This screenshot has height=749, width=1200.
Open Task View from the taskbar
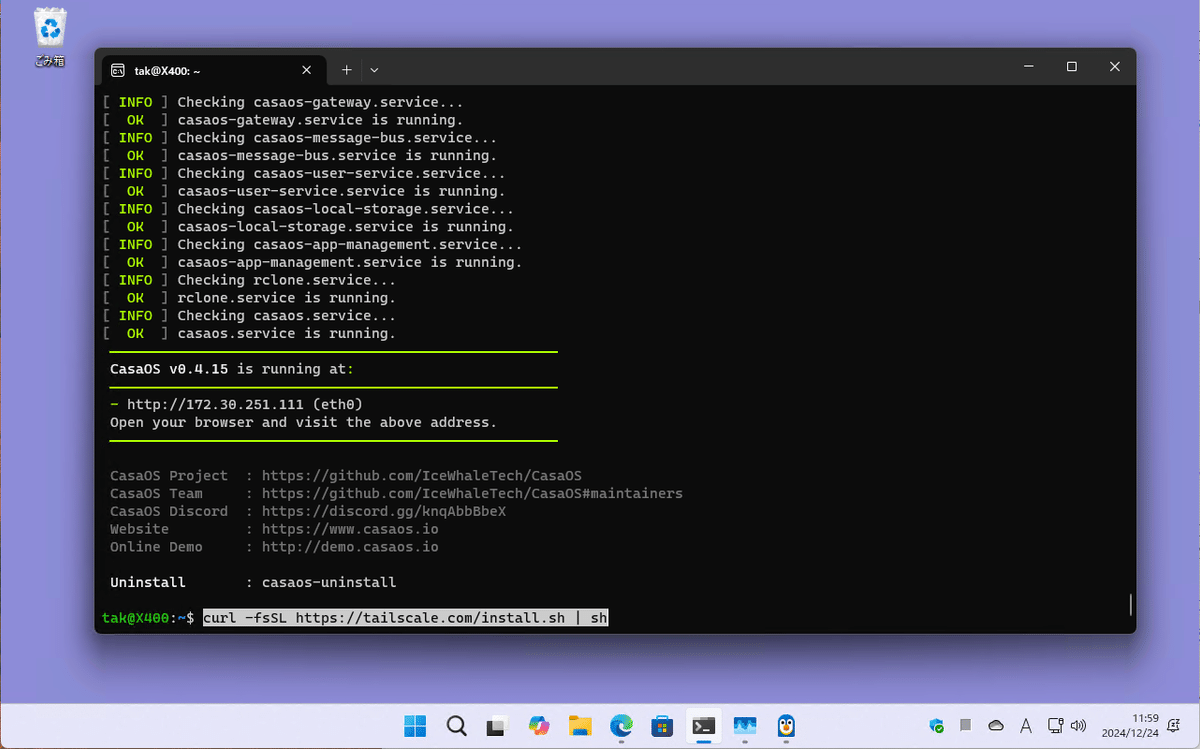(x=497, y=726)
